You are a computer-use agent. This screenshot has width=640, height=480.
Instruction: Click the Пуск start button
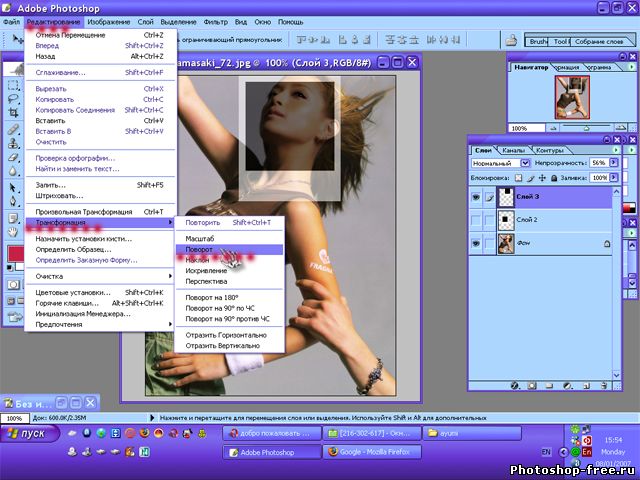[x=28, y=433]
